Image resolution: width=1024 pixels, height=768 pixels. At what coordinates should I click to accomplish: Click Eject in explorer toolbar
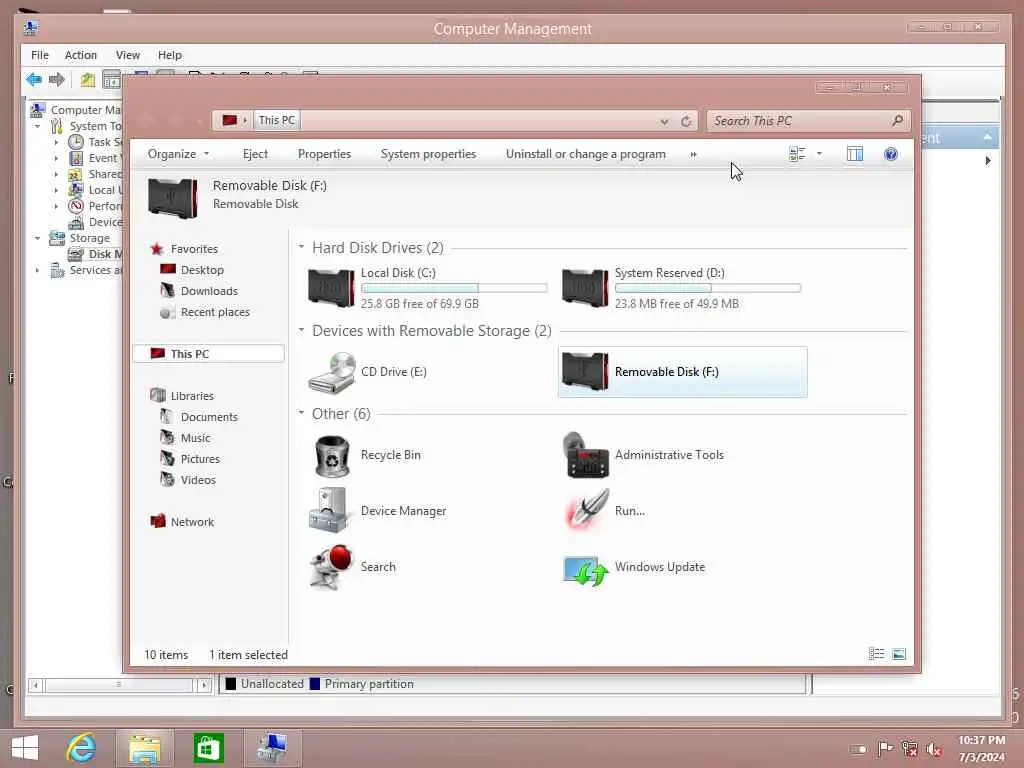pyautogui.click(x=255, y=154)
